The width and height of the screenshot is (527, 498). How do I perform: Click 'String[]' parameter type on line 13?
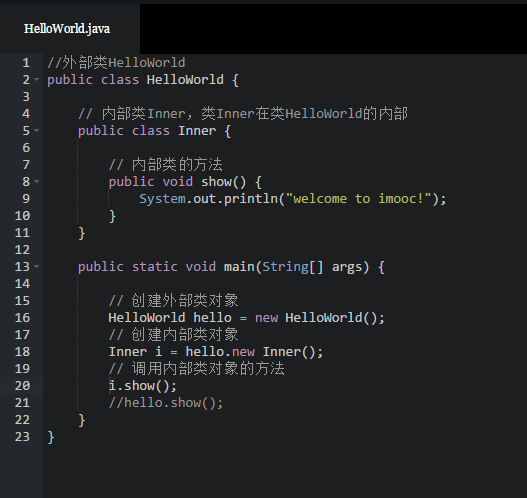point(293,267)
